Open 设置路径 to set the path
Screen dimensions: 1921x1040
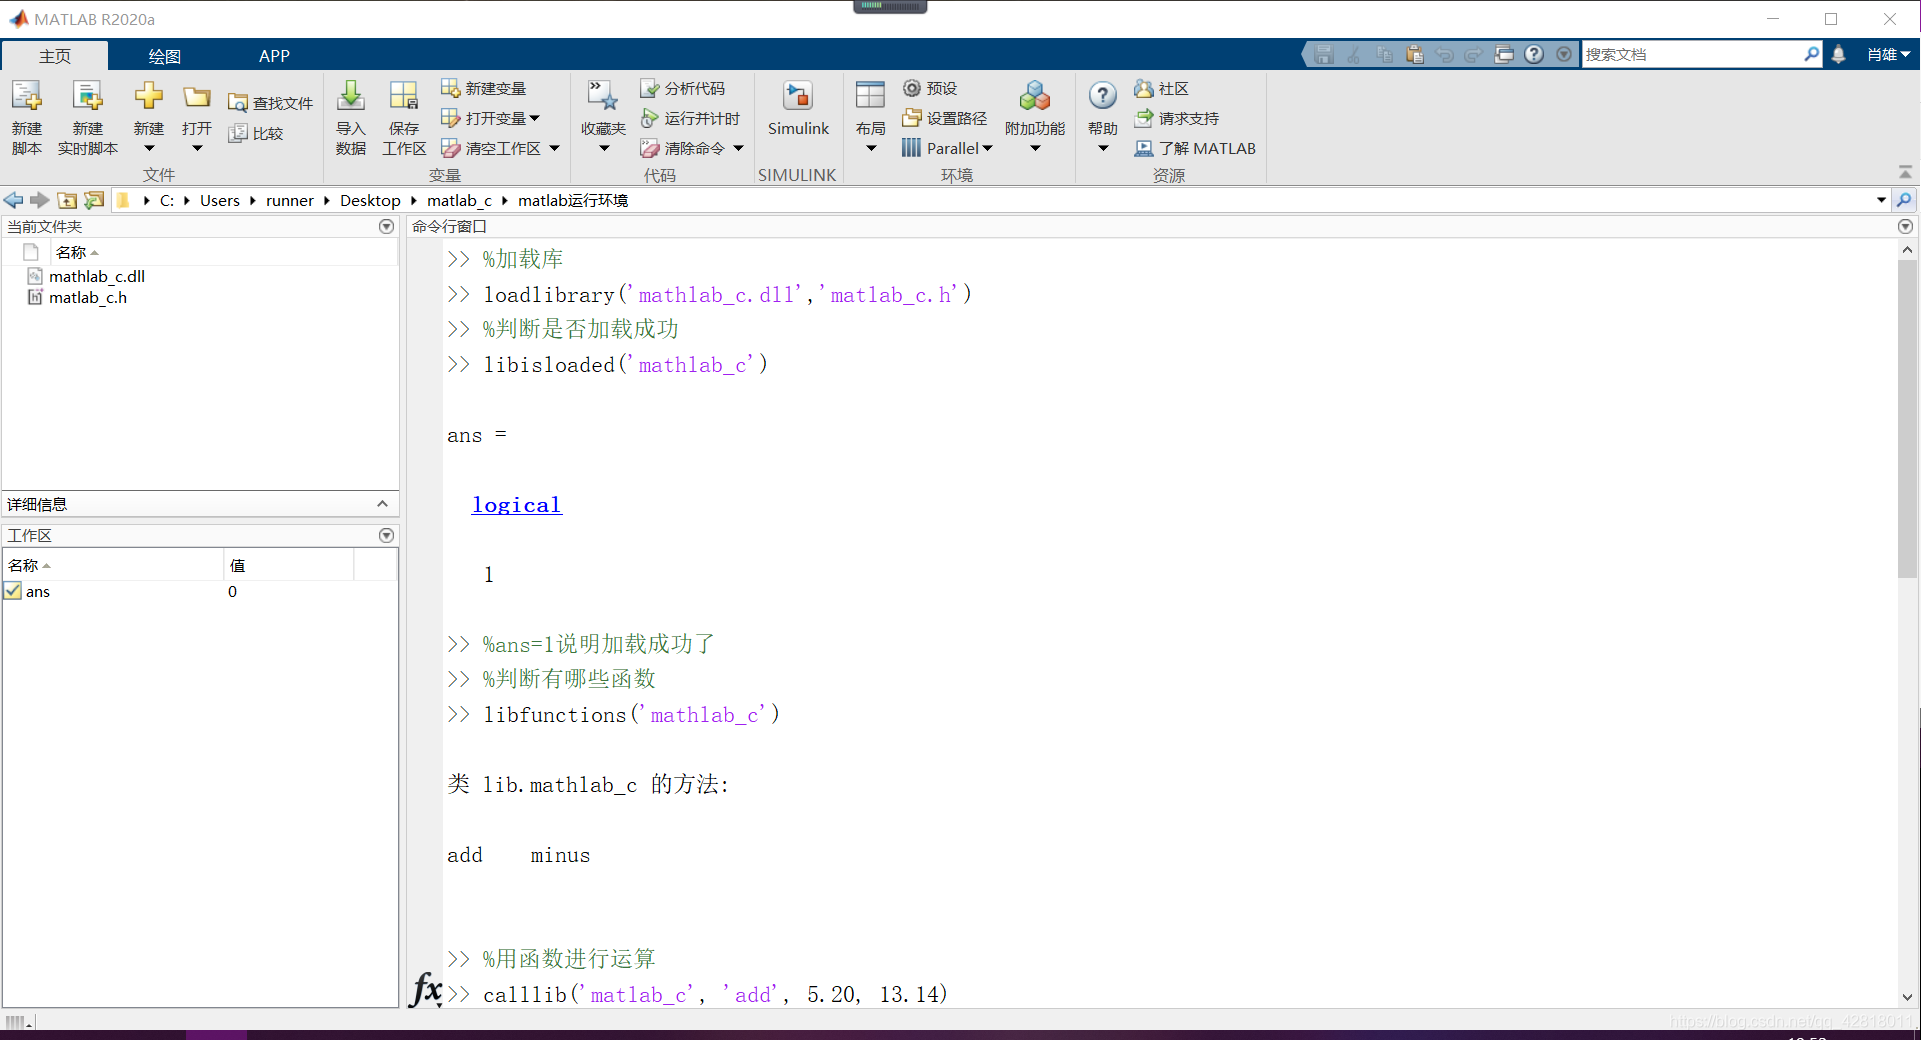point(945,118)
